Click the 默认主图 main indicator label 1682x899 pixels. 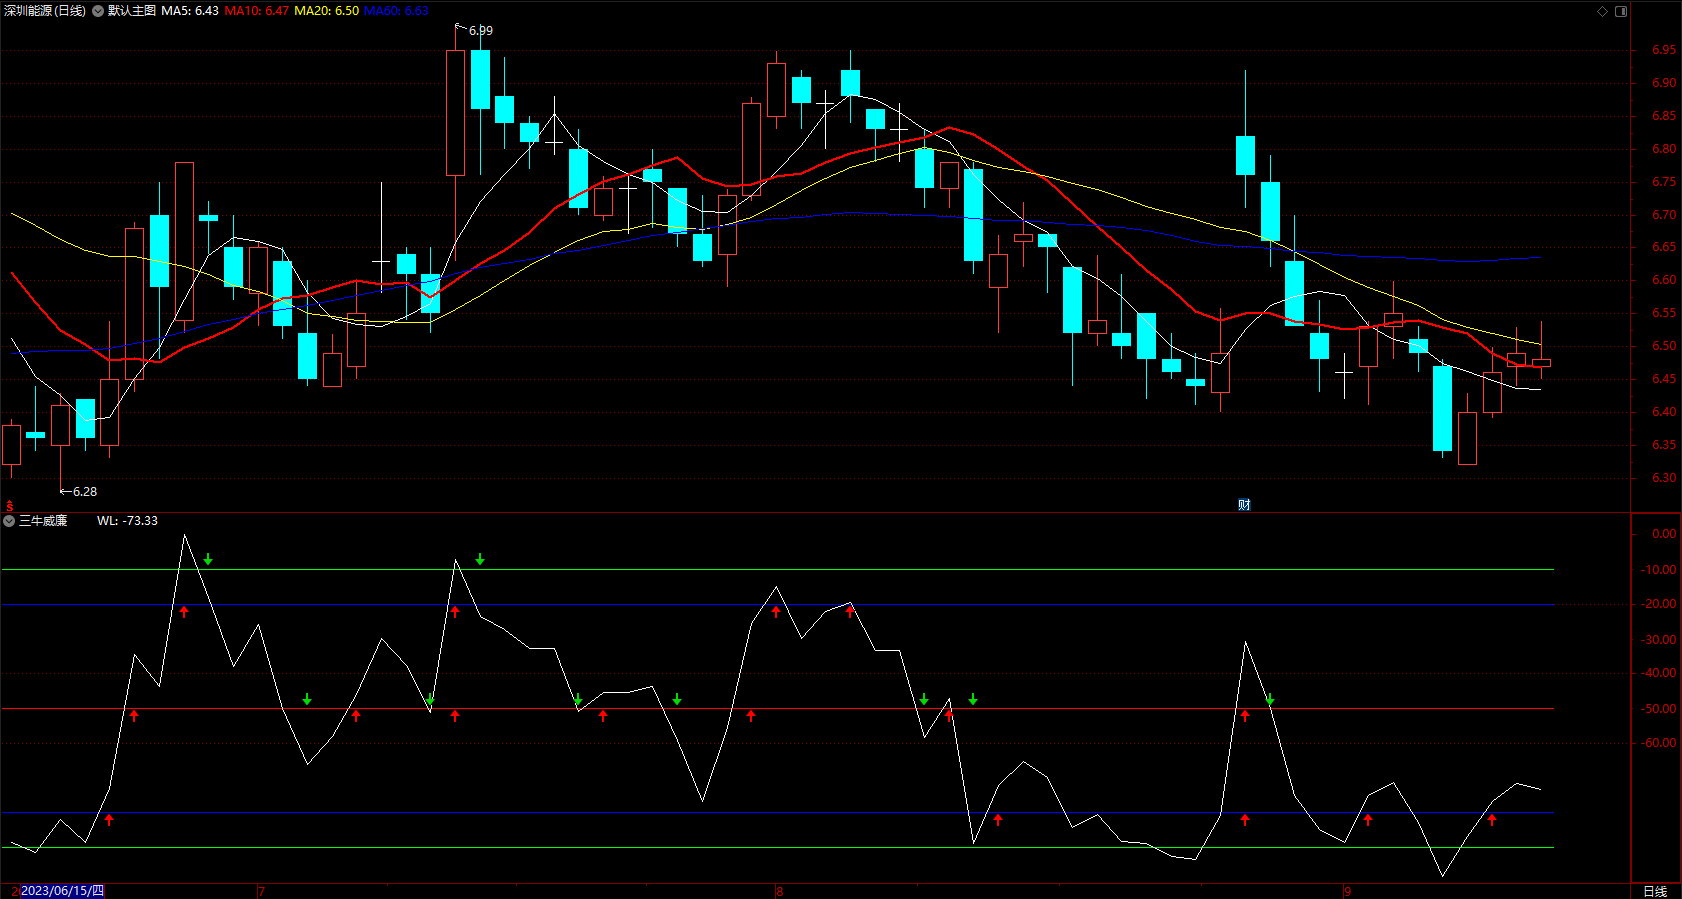point(132,11)
